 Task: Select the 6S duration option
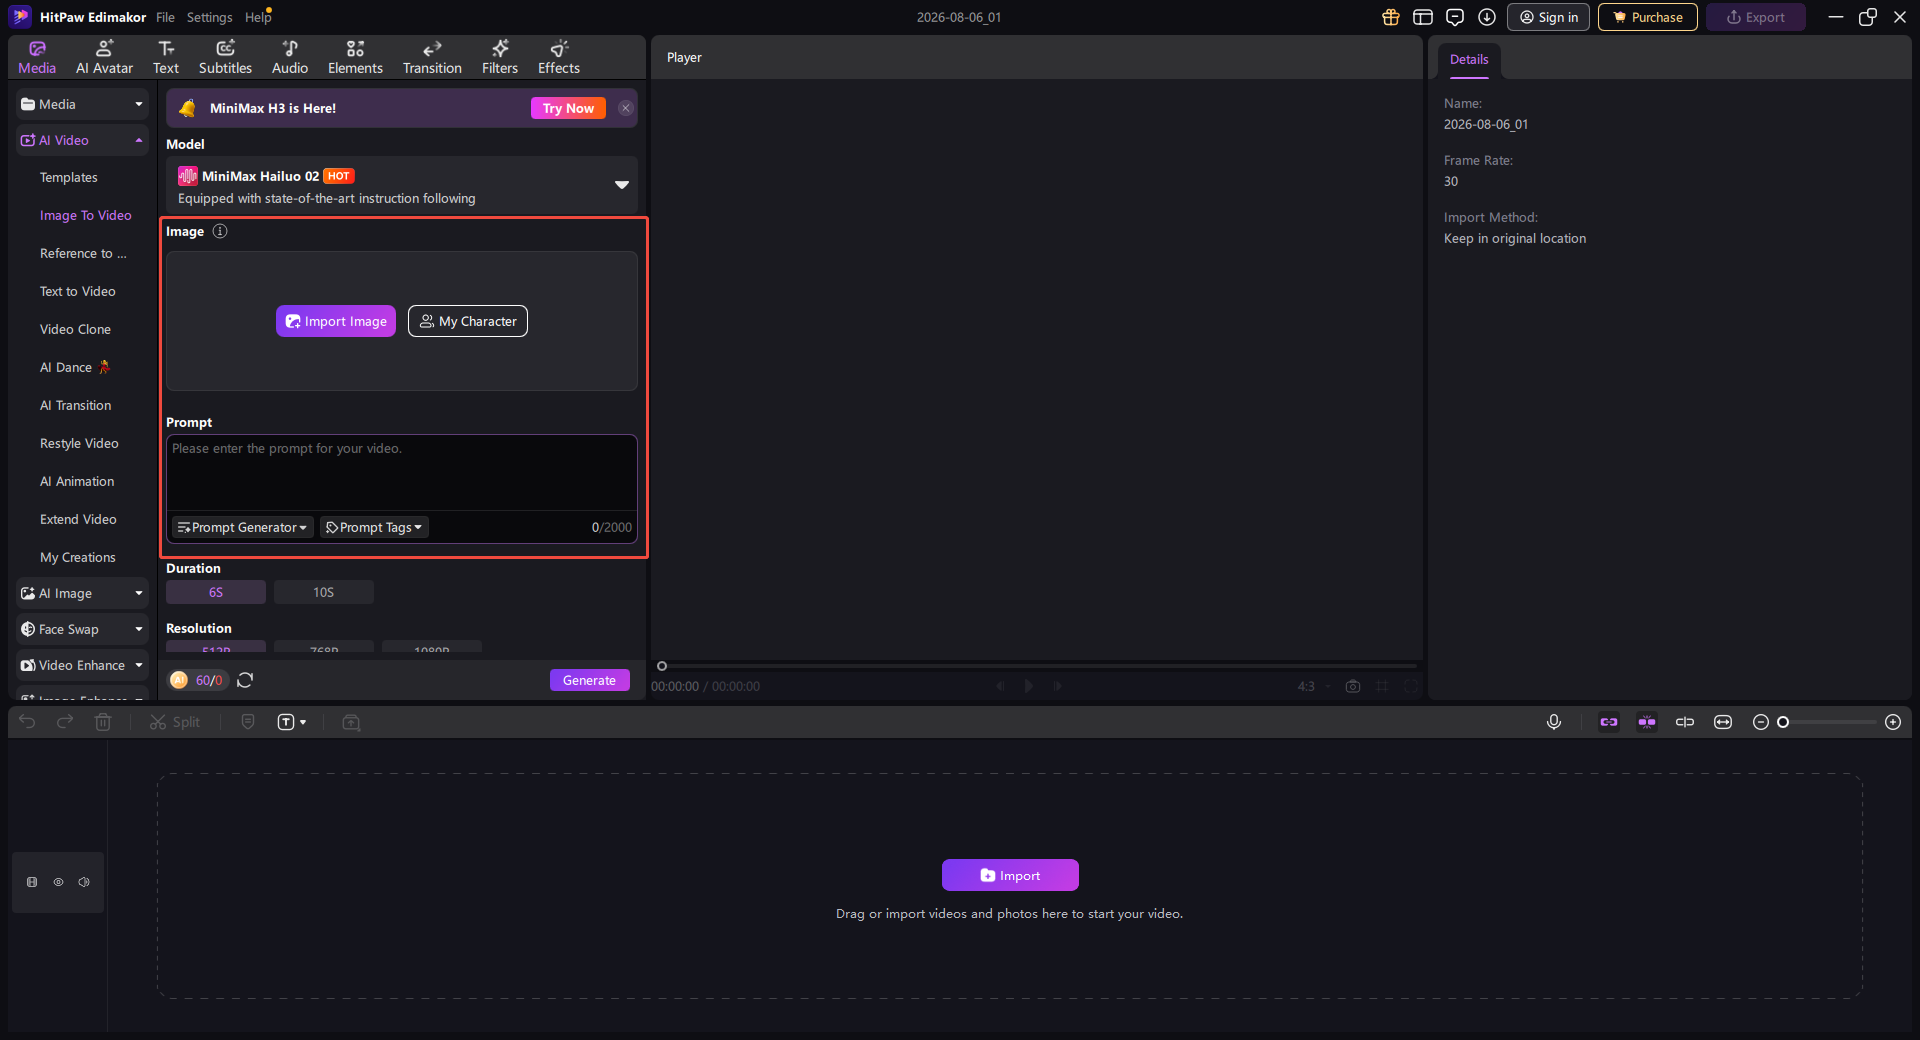(x=216, y=592)
